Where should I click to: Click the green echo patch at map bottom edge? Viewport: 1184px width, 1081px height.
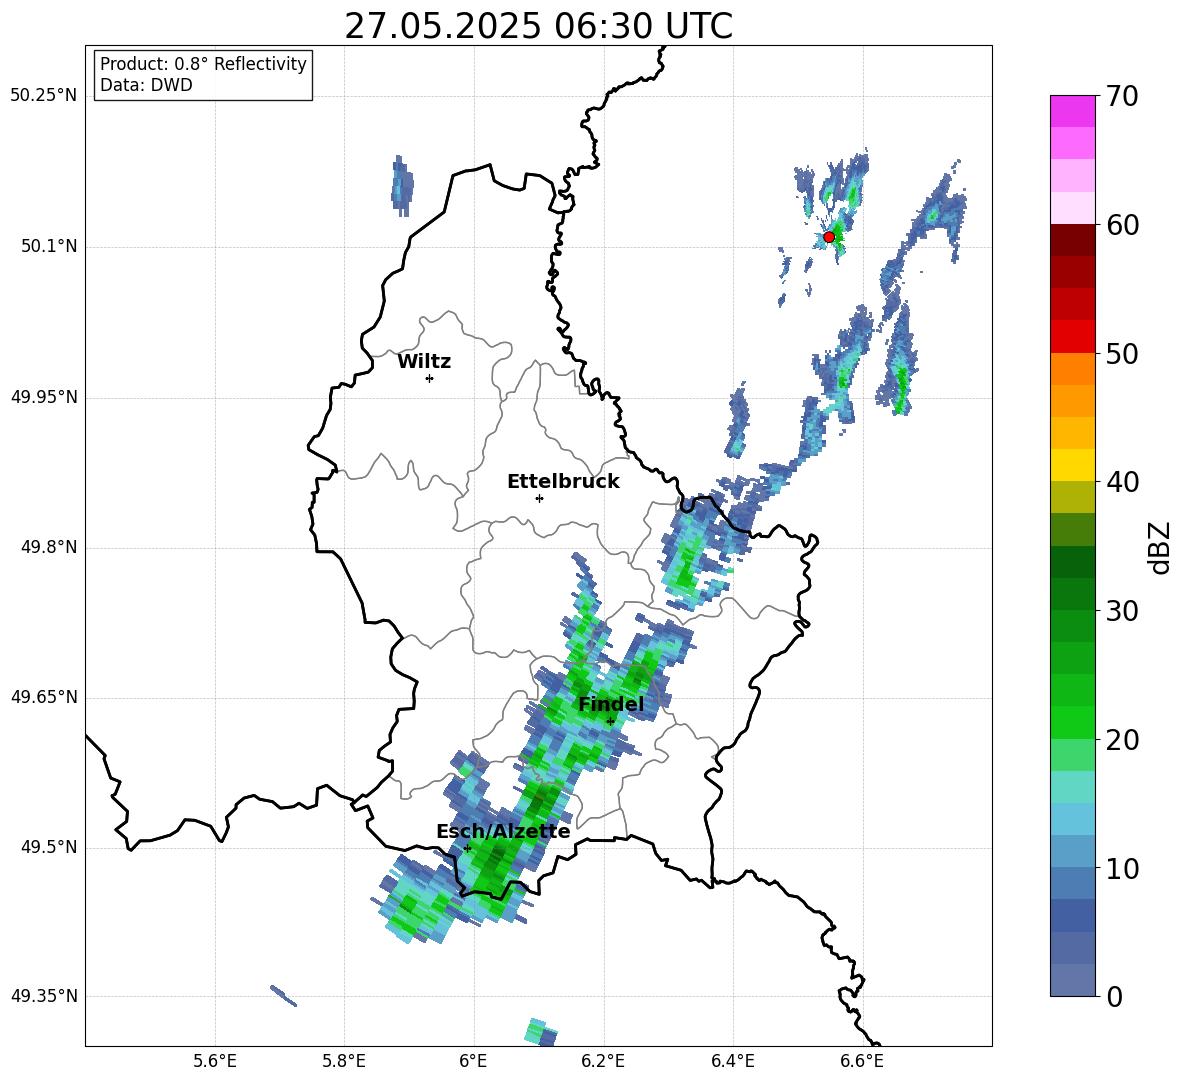tap(541, 1032)
